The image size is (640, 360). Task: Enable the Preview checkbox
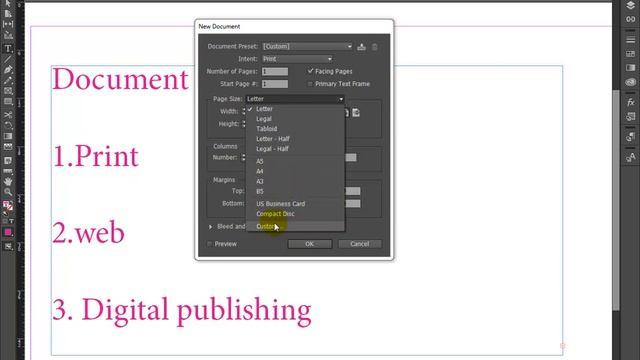(x=210, y=244)
